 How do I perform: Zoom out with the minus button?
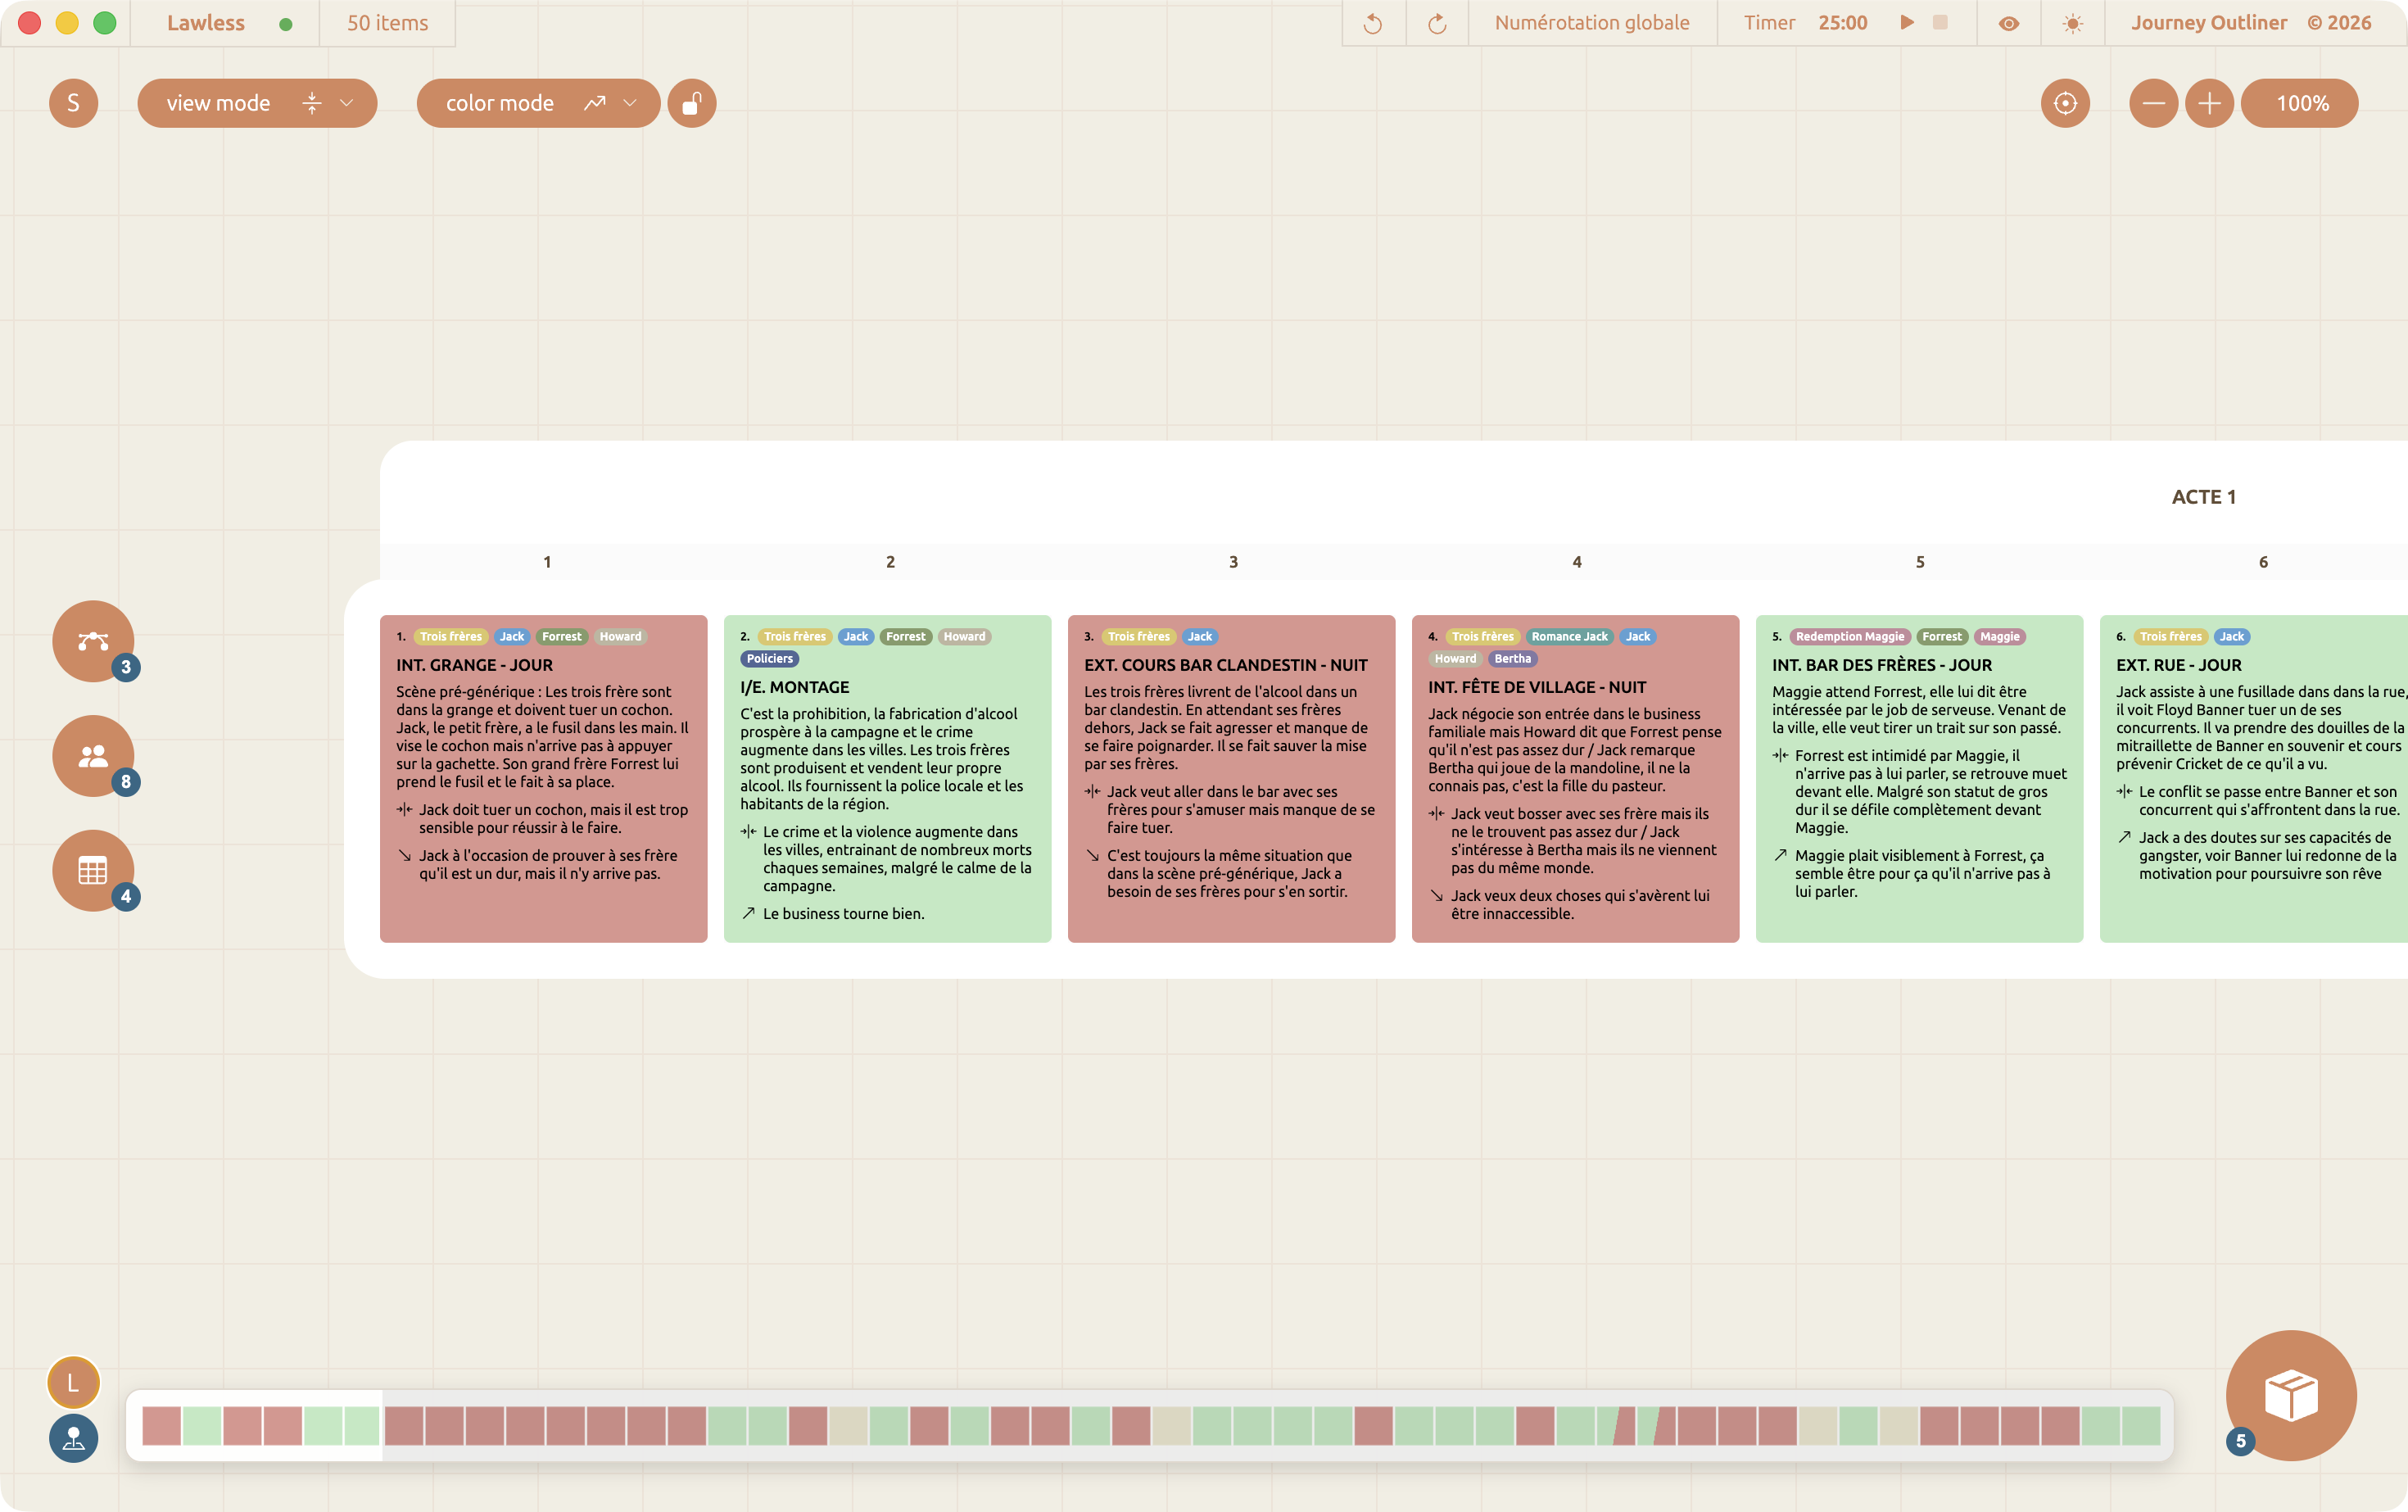(2153, 103)
